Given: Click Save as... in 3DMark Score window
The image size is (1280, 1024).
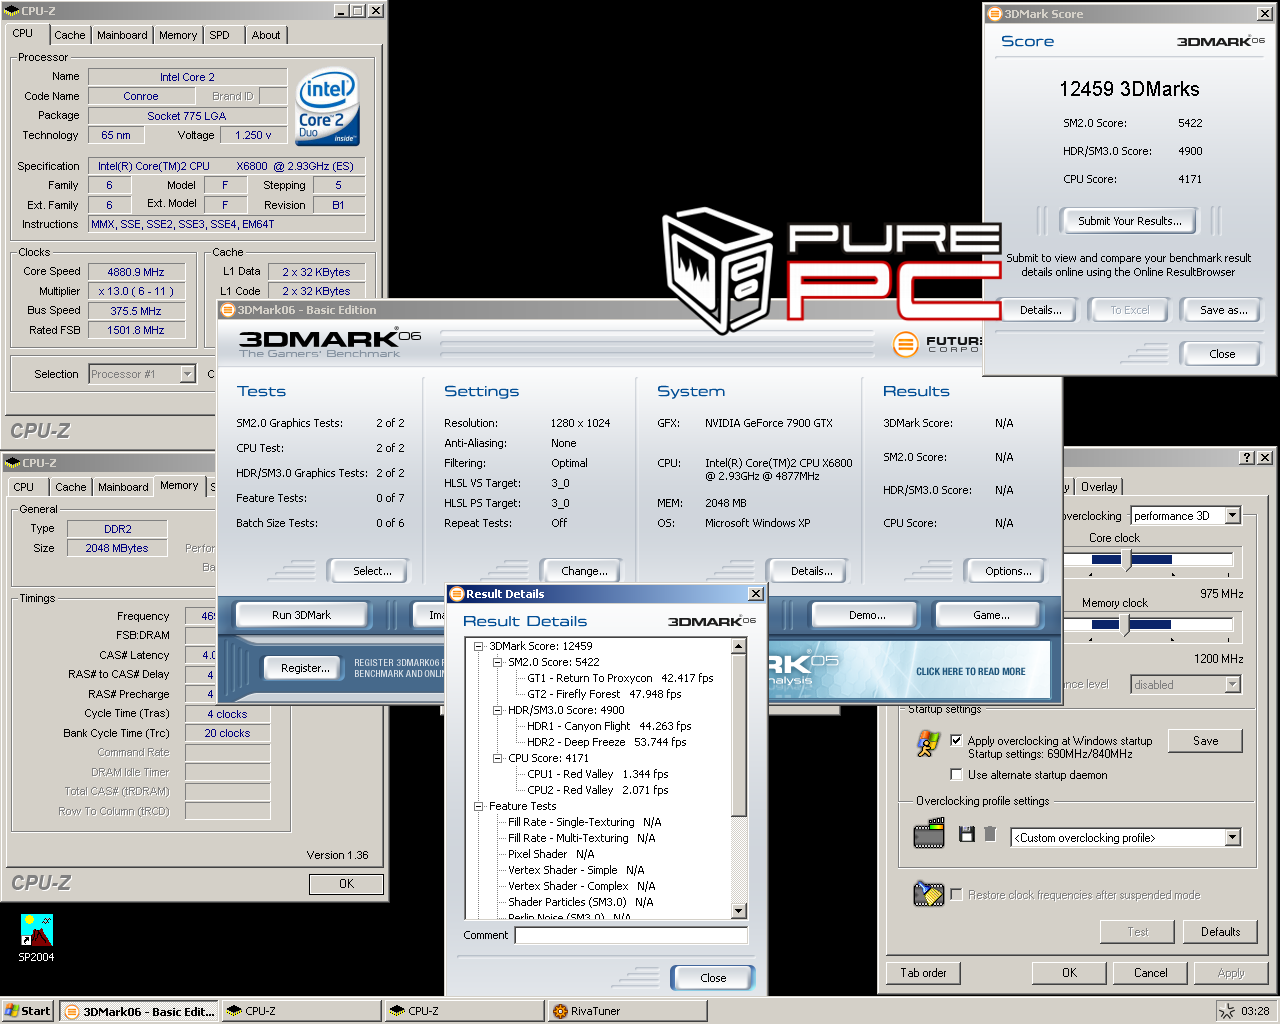Looking at the screenshot, I should [1224, 310].
